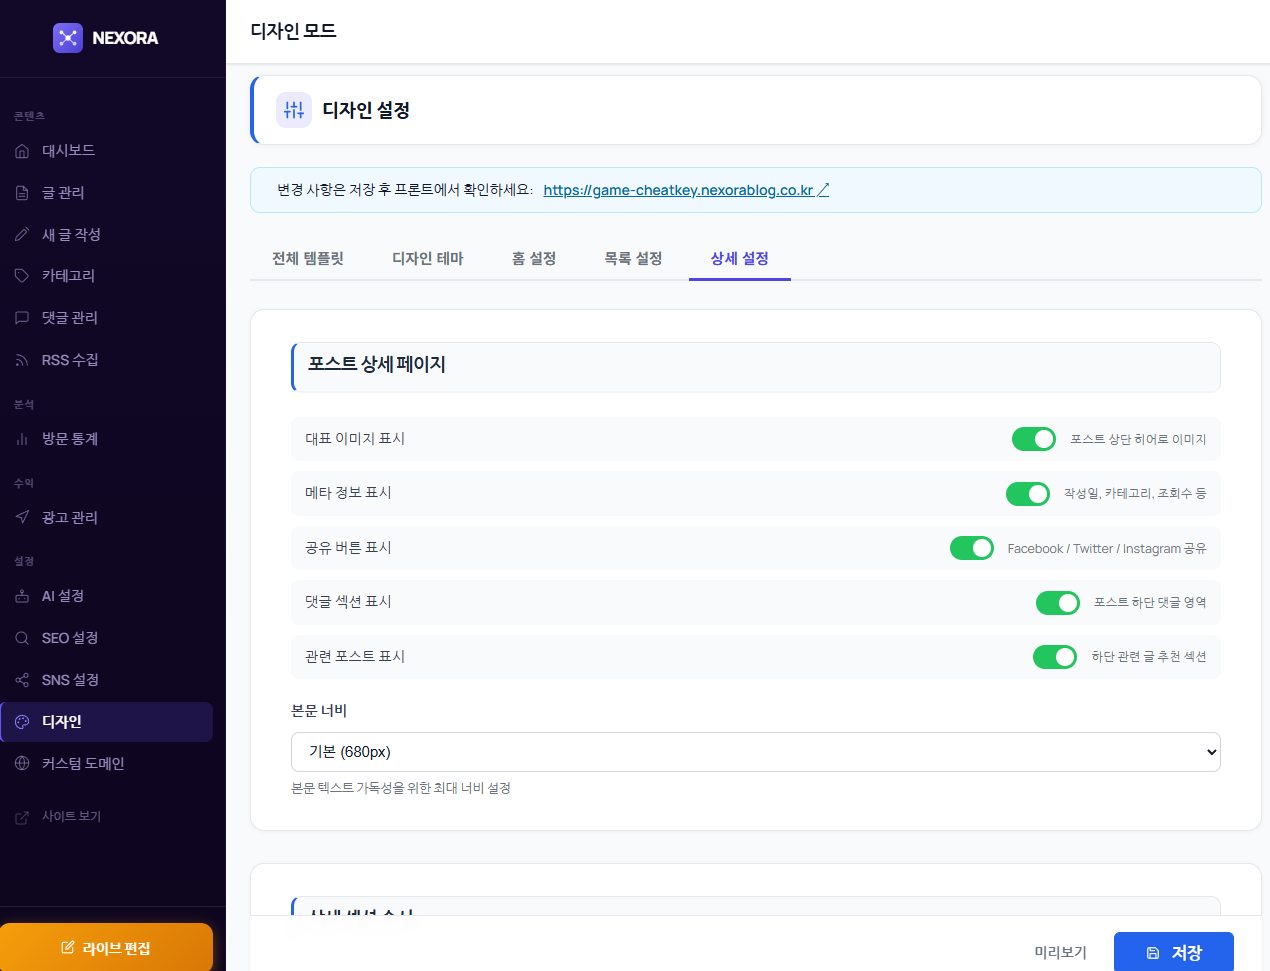This screenshot has height=971, width=1270.
Task: Click the RSS 수집 feed icon
Action: coord(22,360)
